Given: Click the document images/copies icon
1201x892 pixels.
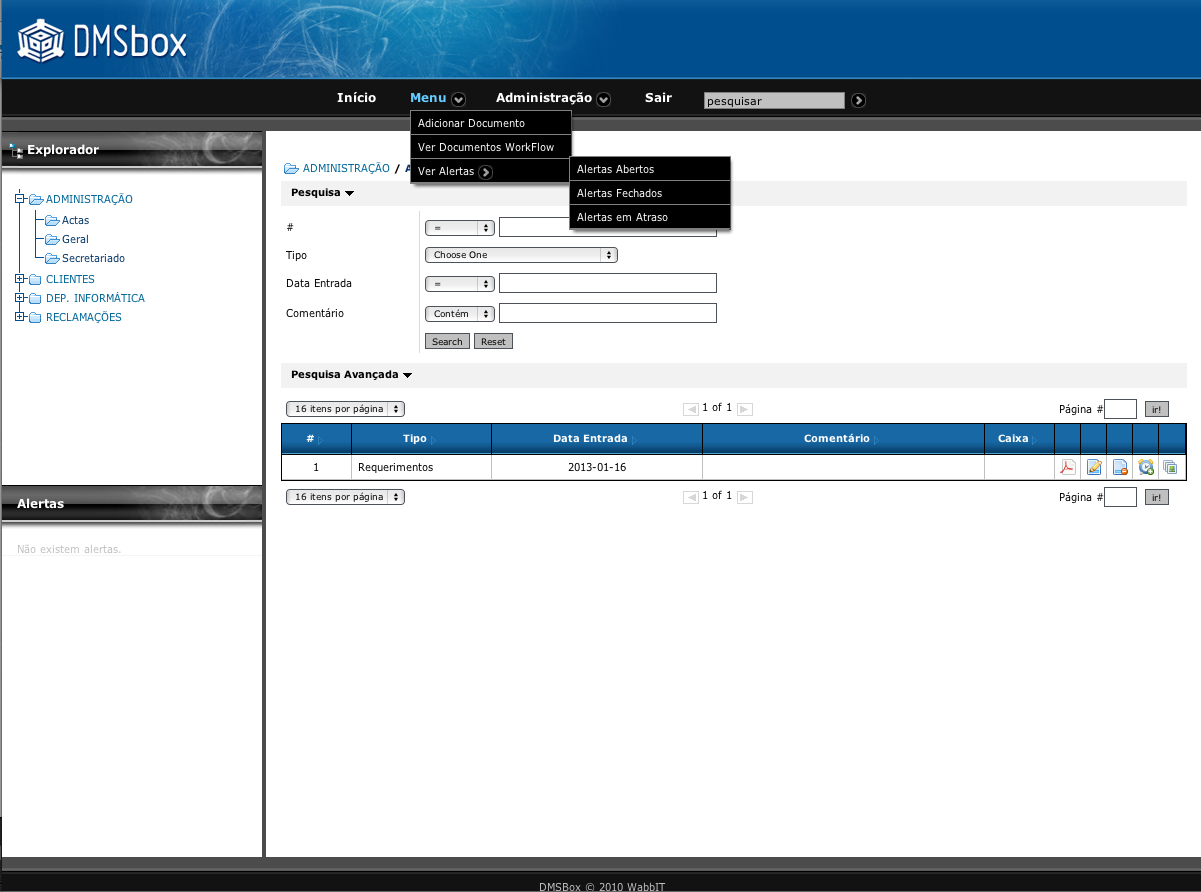Looking at the screenshot, I should (1170, 467).
